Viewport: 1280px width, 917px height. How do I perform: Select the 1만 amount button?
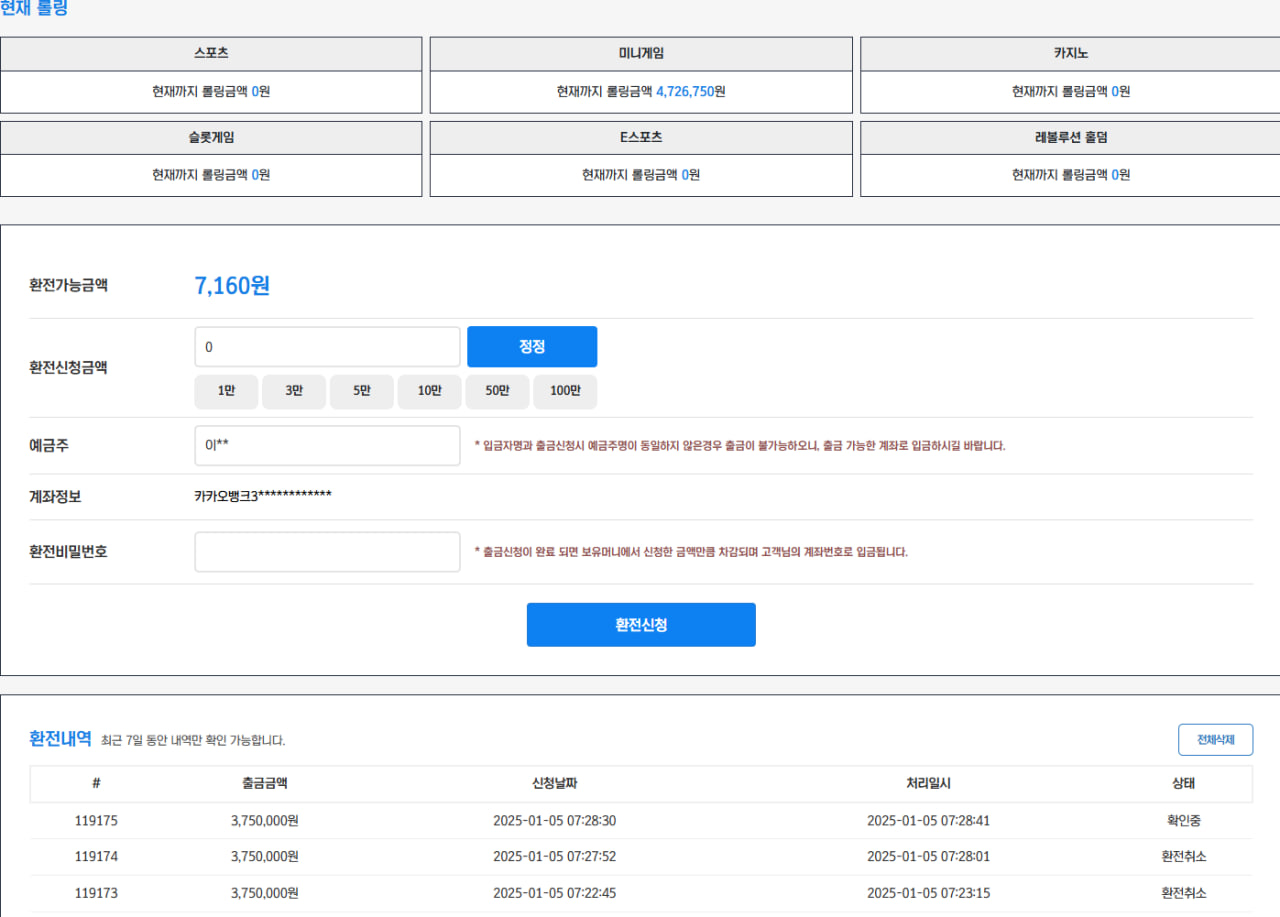coord(226,392)
